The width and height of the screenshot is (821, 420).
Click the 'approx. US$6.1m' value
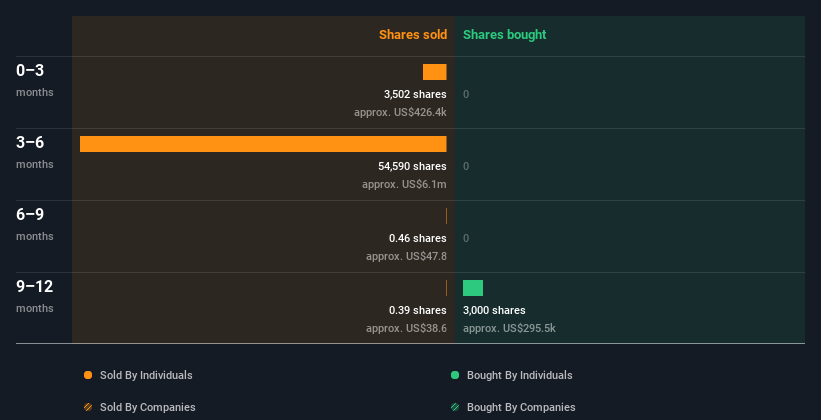point(404,184)
